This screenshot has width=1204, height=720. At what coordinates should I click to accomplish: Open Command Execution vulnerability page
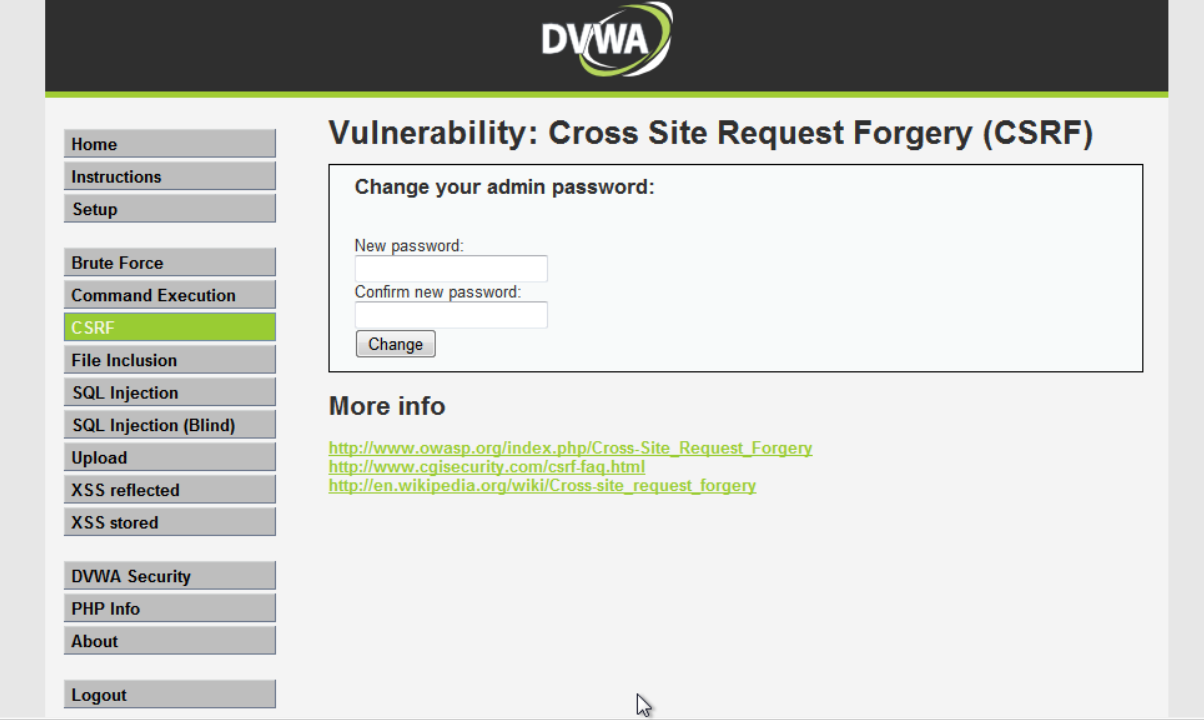coord(169,295)
